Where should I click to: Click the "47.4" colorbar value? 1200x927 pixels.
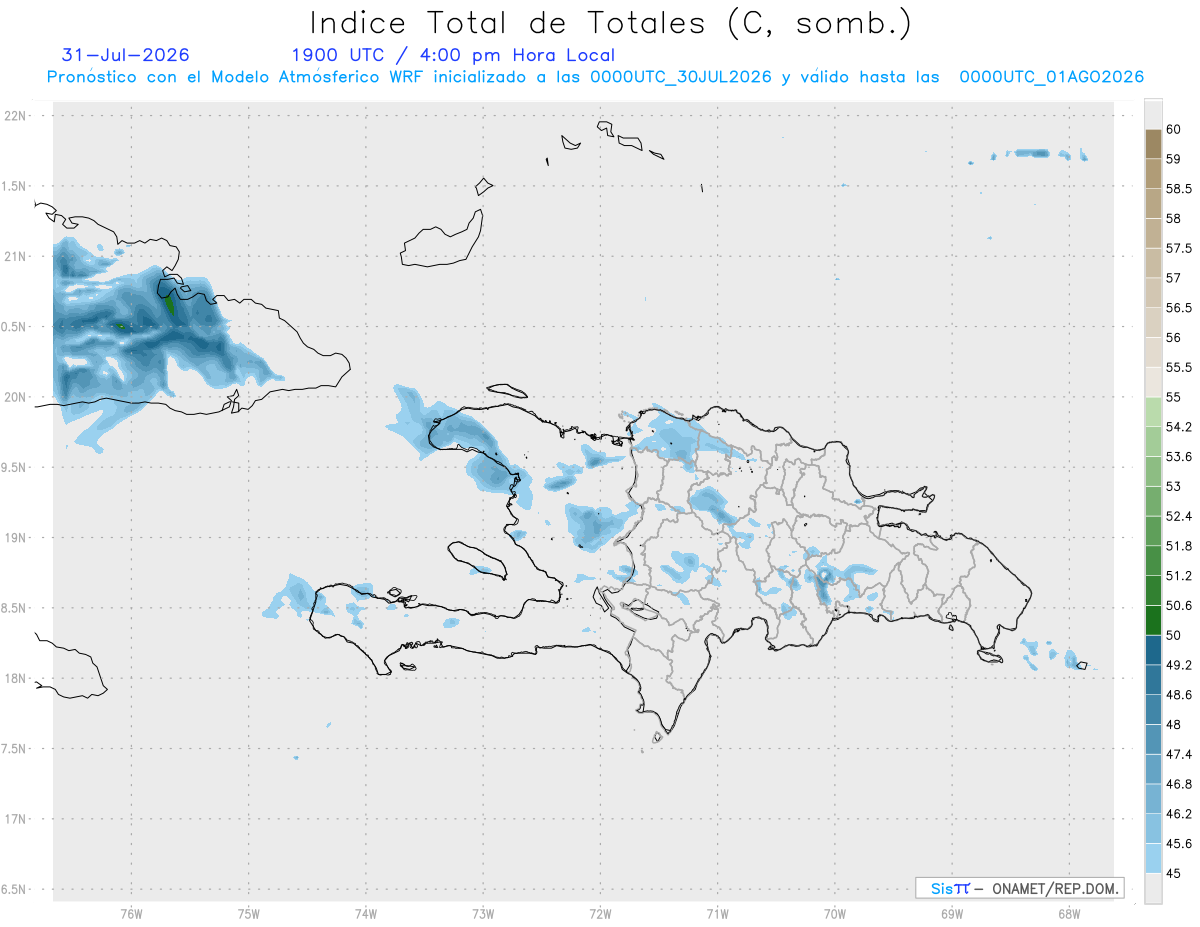[1178, 755]
